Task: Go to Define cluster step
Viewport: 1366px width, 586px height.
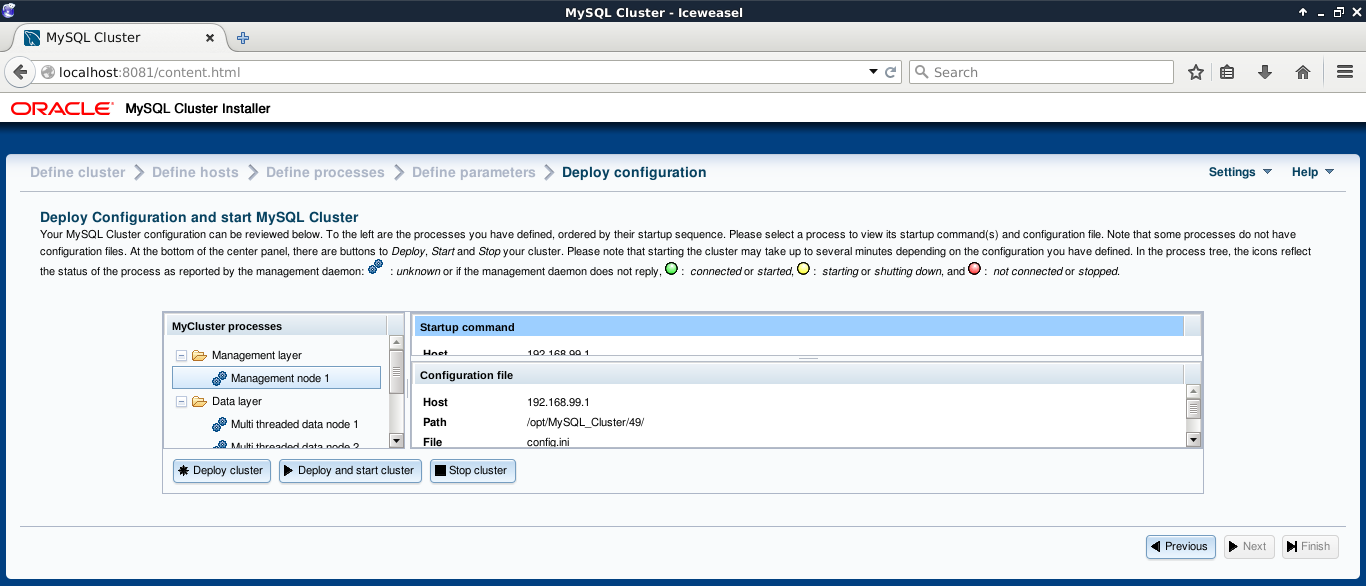Action: [78, 172]
